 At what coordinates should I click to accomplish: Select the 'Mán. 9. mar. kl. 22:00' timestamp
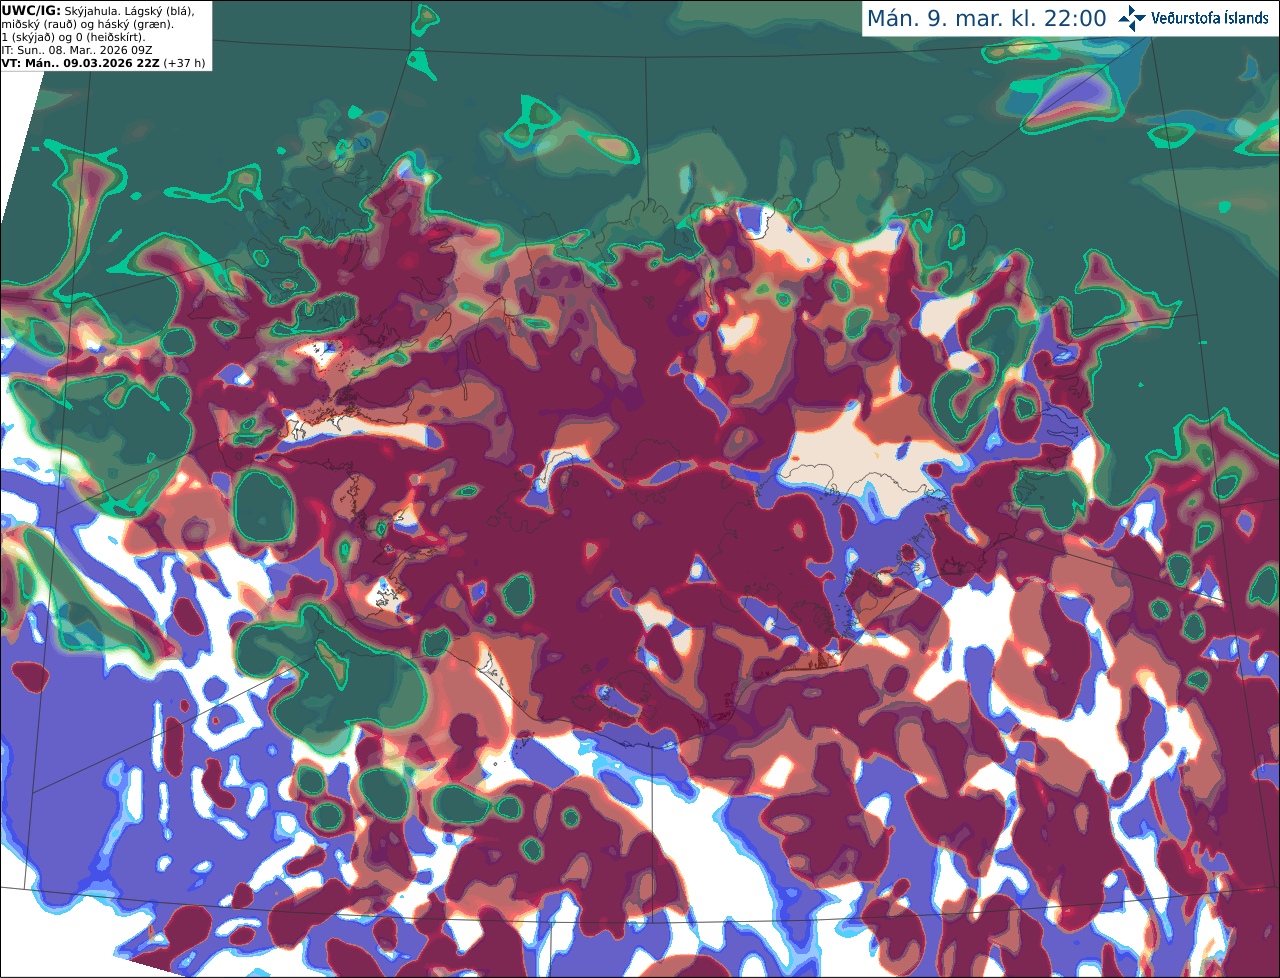(986, 19)
